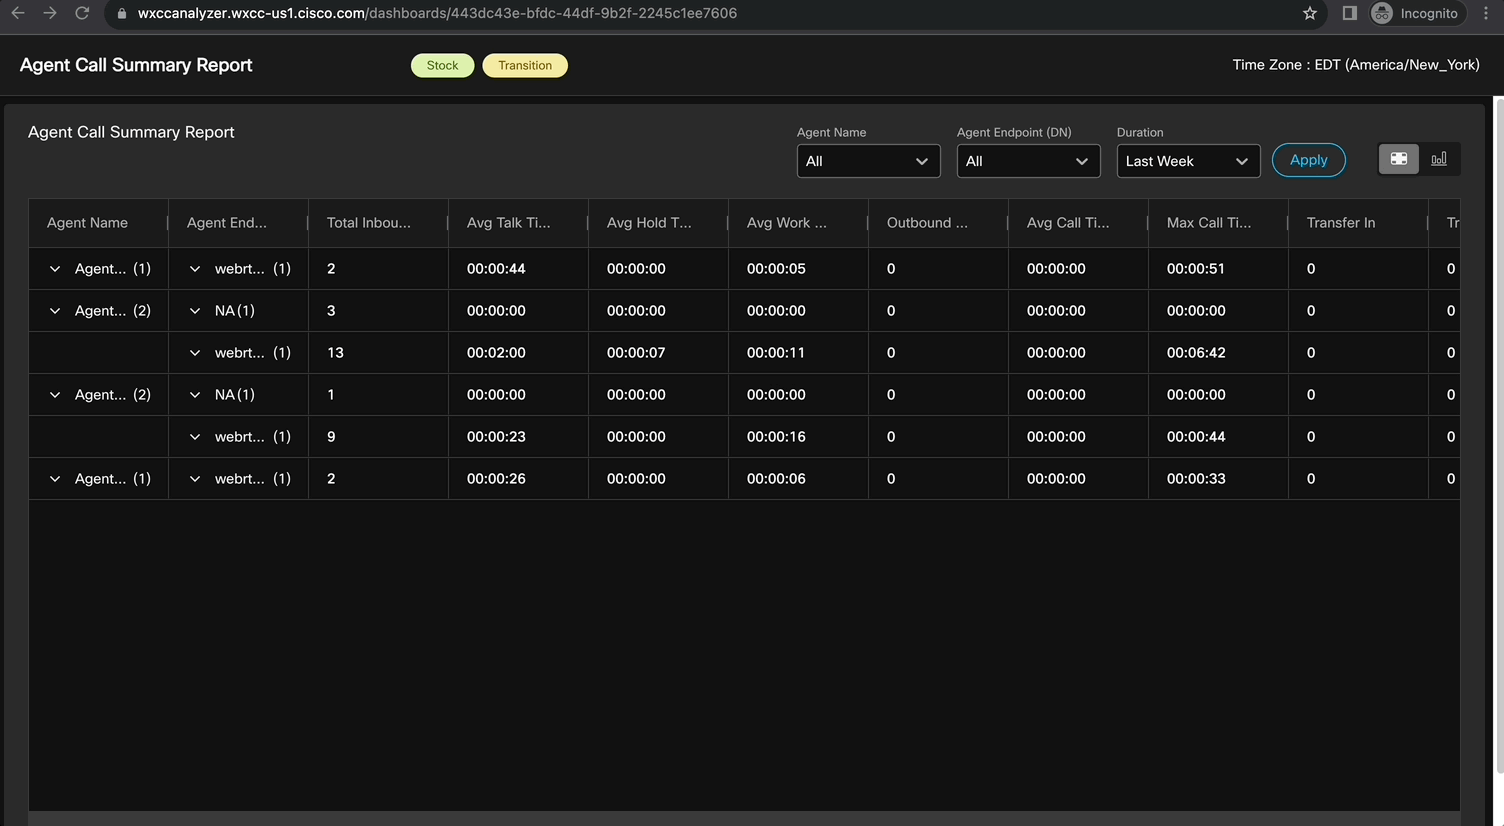
Task: Open browser three-dot menu
Action: click(1486, 13)
